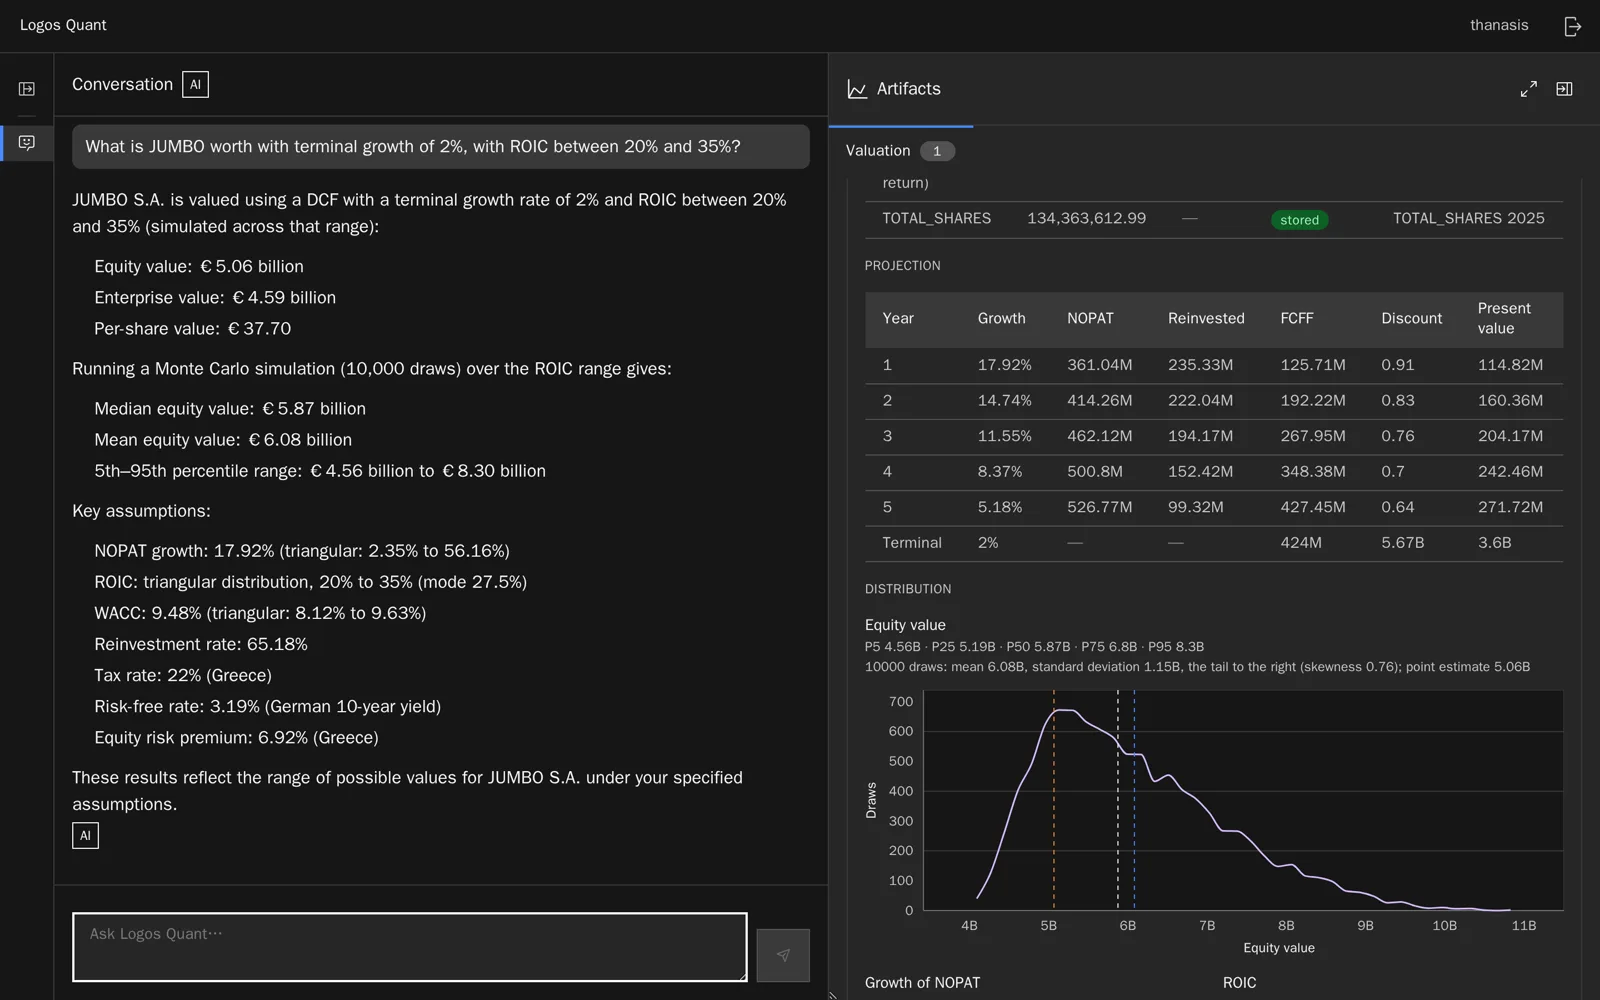This screenshot has height=1000, width=1600.
Task: Click Median equity value €5.87 billion line
Action: tap(230, 409)
